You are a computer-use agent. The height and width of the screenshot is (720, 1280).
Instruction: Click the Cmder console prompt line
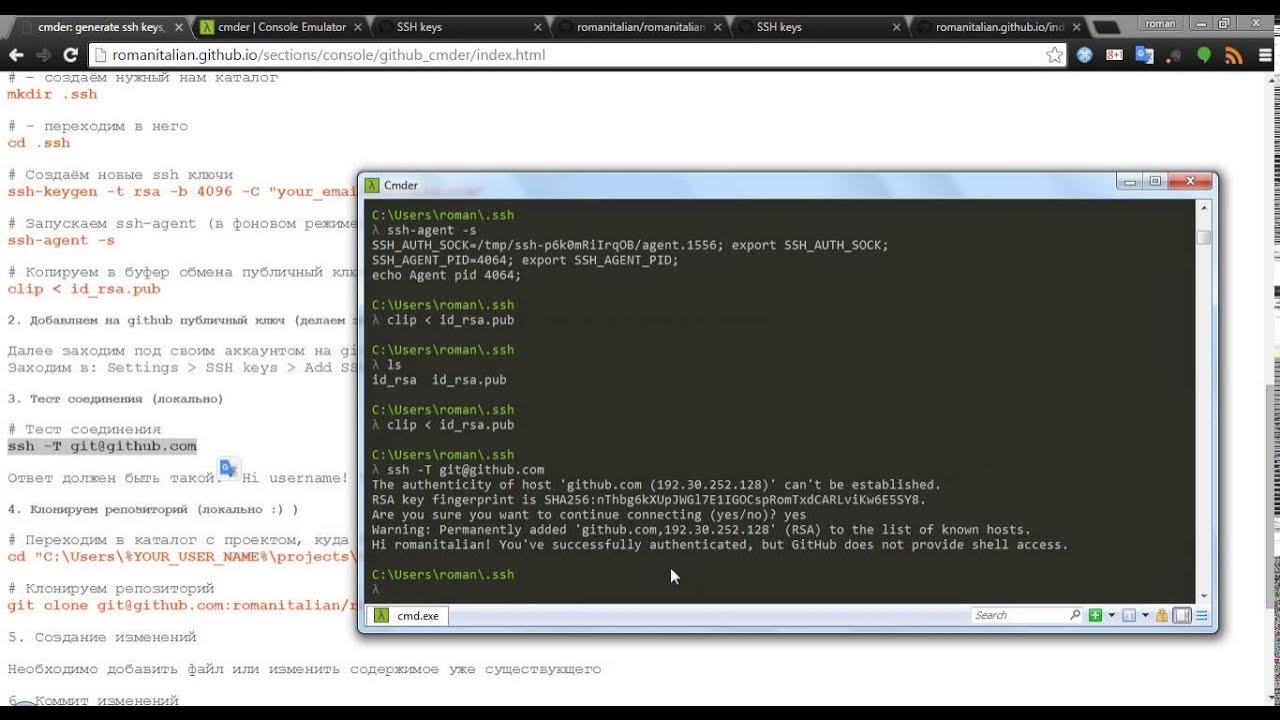tap(376, 590)
